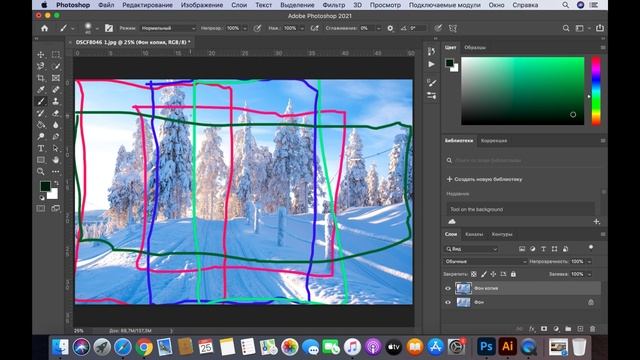The height and width of the screenshot is (360, 640).
Task: Toggle pixel layer filter icon
Action: point(522,249)
